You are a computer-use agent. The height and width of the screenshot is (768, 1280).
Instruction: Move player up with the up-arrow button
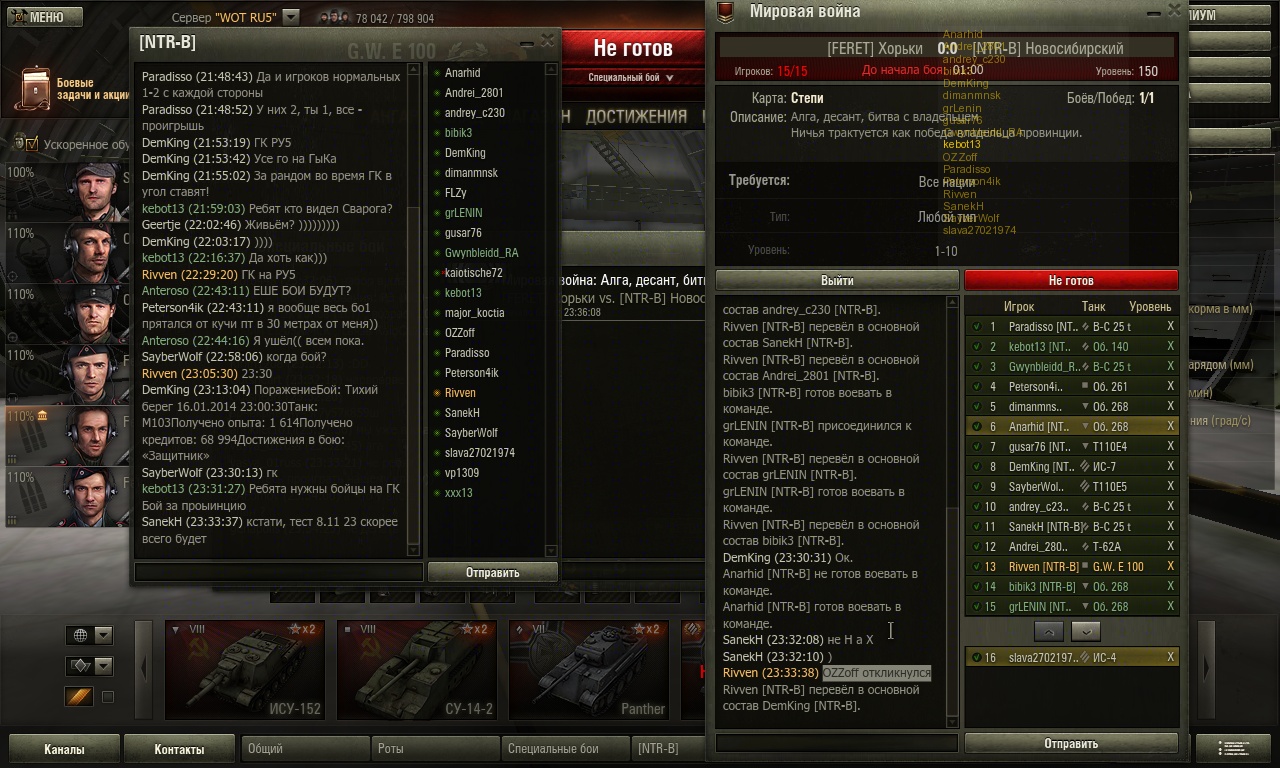(1049, 631)
